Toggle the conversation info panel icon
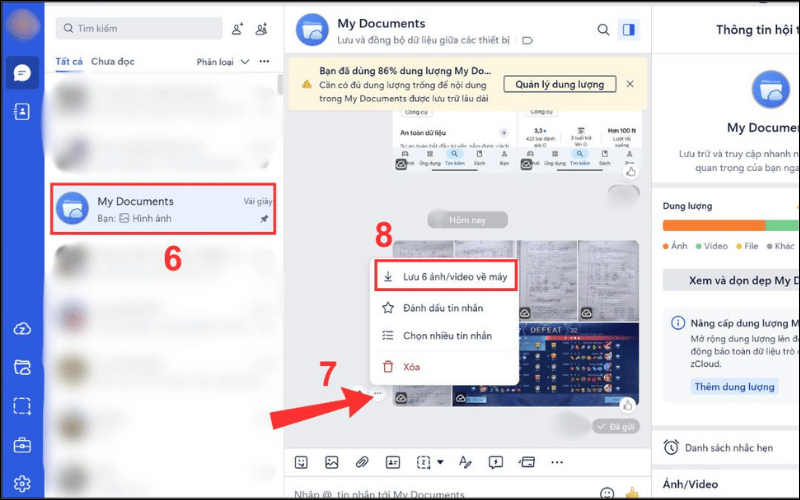Viewport: 800px width, 500px height. (629, 30)
